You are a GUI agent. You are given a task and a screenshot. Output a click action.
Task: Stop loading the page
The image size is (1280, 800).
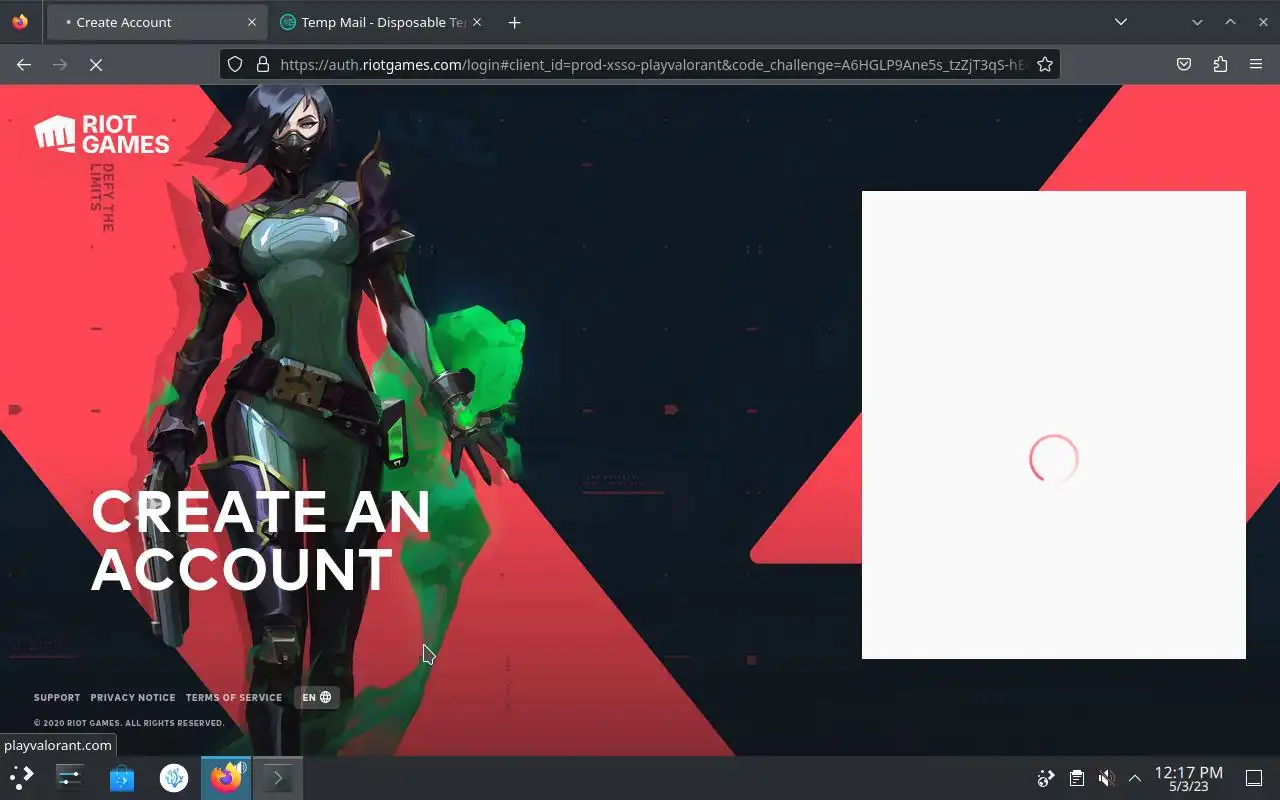[x=96, y=64]
